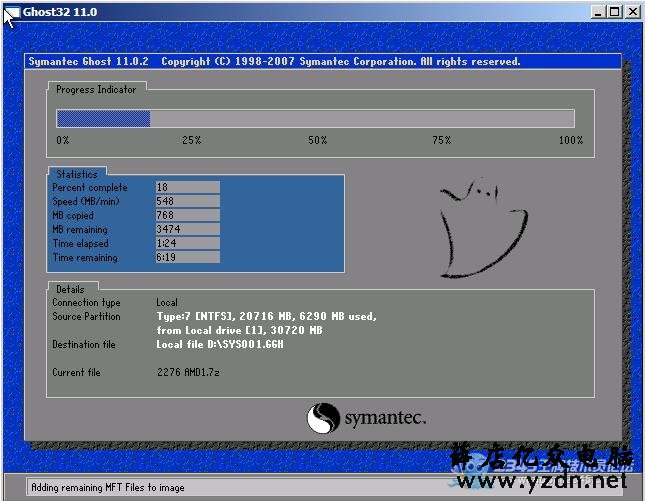Click the connection type value 'Local'
This screenshot has width=645, height=501.
pyautogui.click(x=167, y=302)
